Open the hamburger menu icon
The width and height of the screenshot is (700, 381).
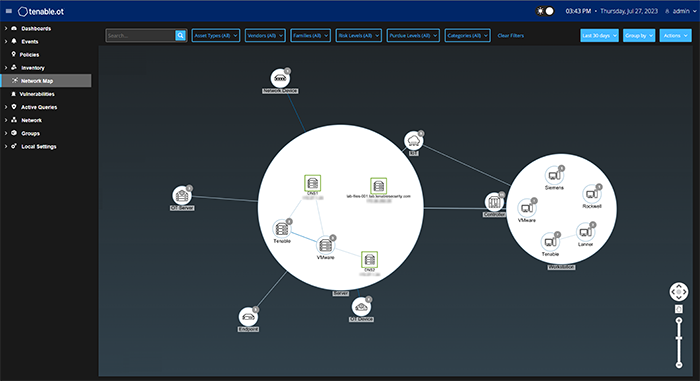9,11
